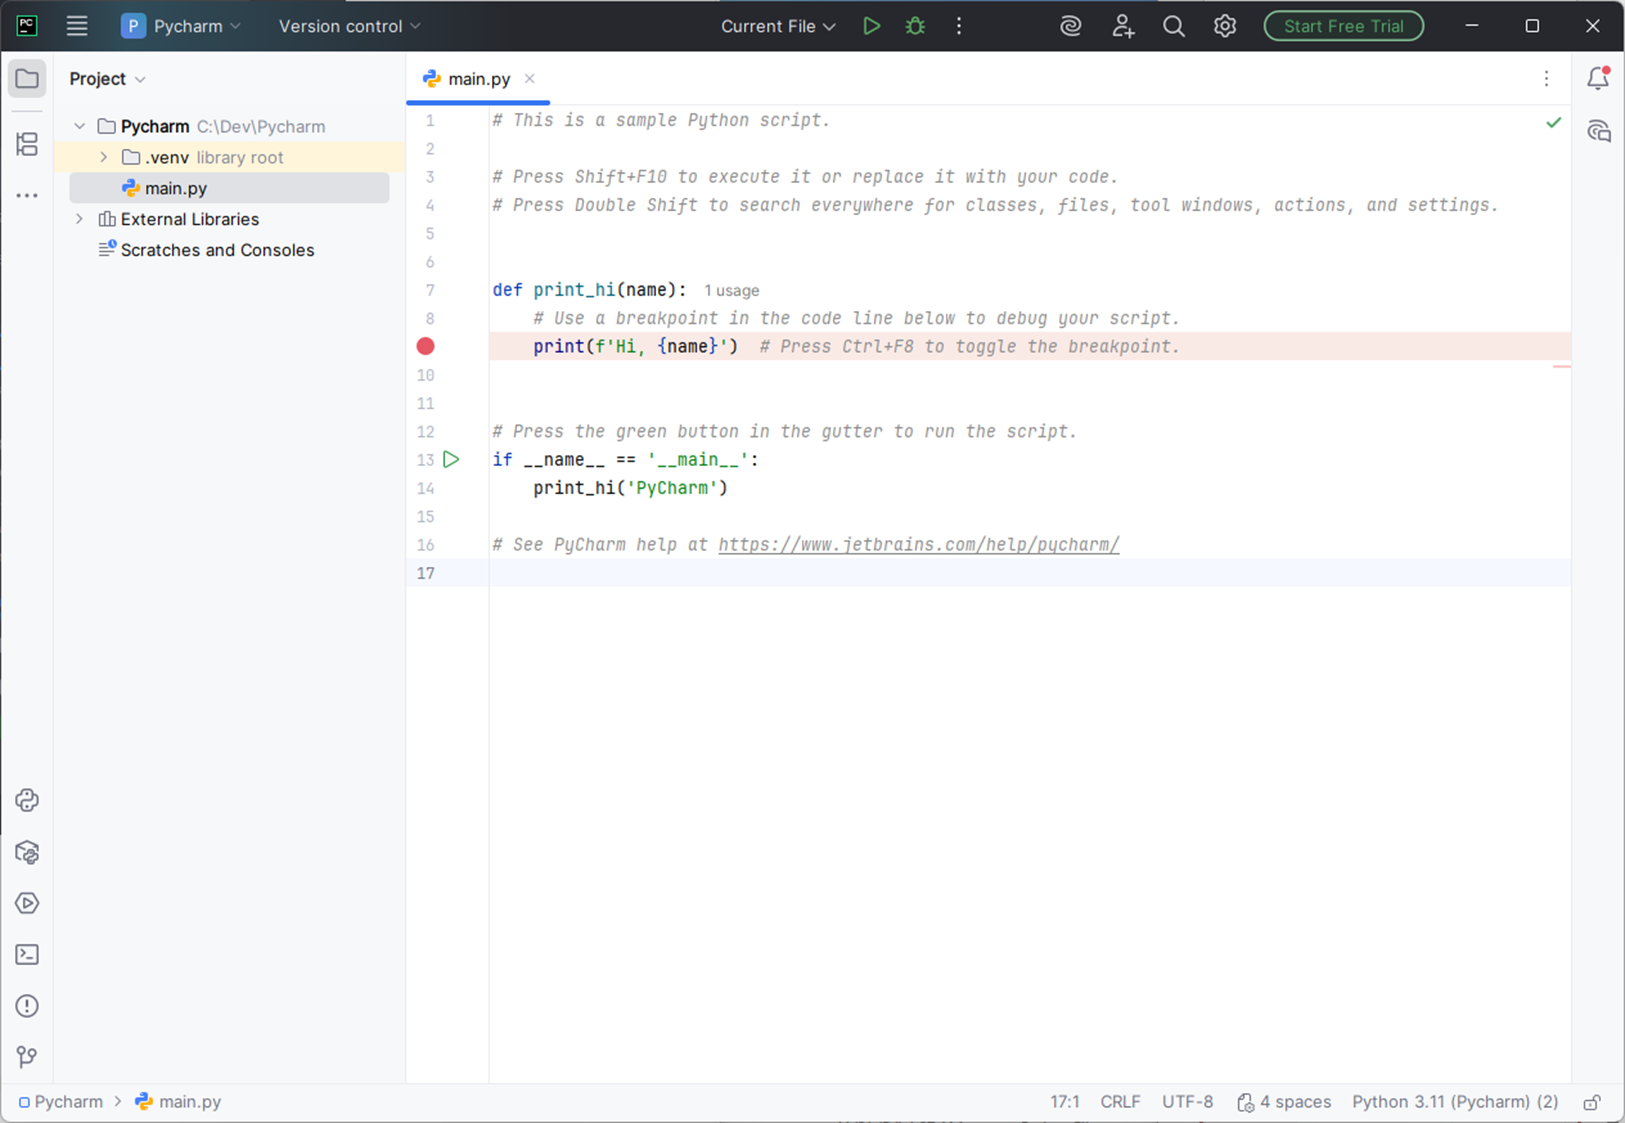Viewport: 1625px width, 1123px height.
Task: Open 4 spaces indent settings
Action: 1284,1102
